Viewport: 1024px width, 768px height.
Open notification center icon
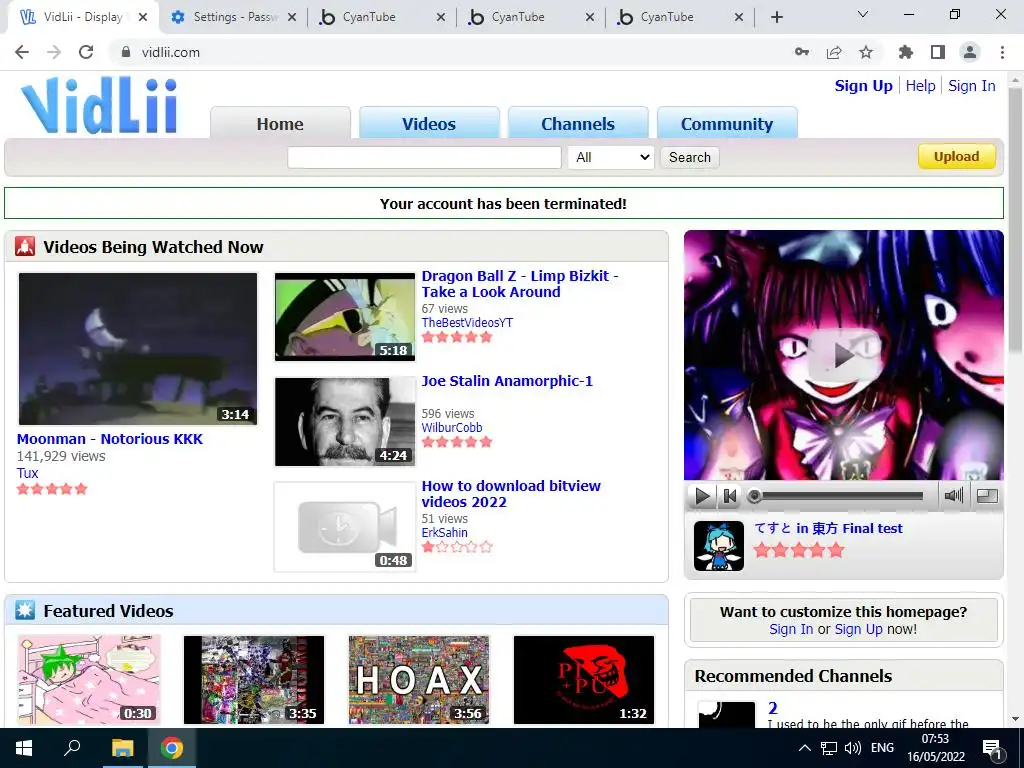point(991,749)
